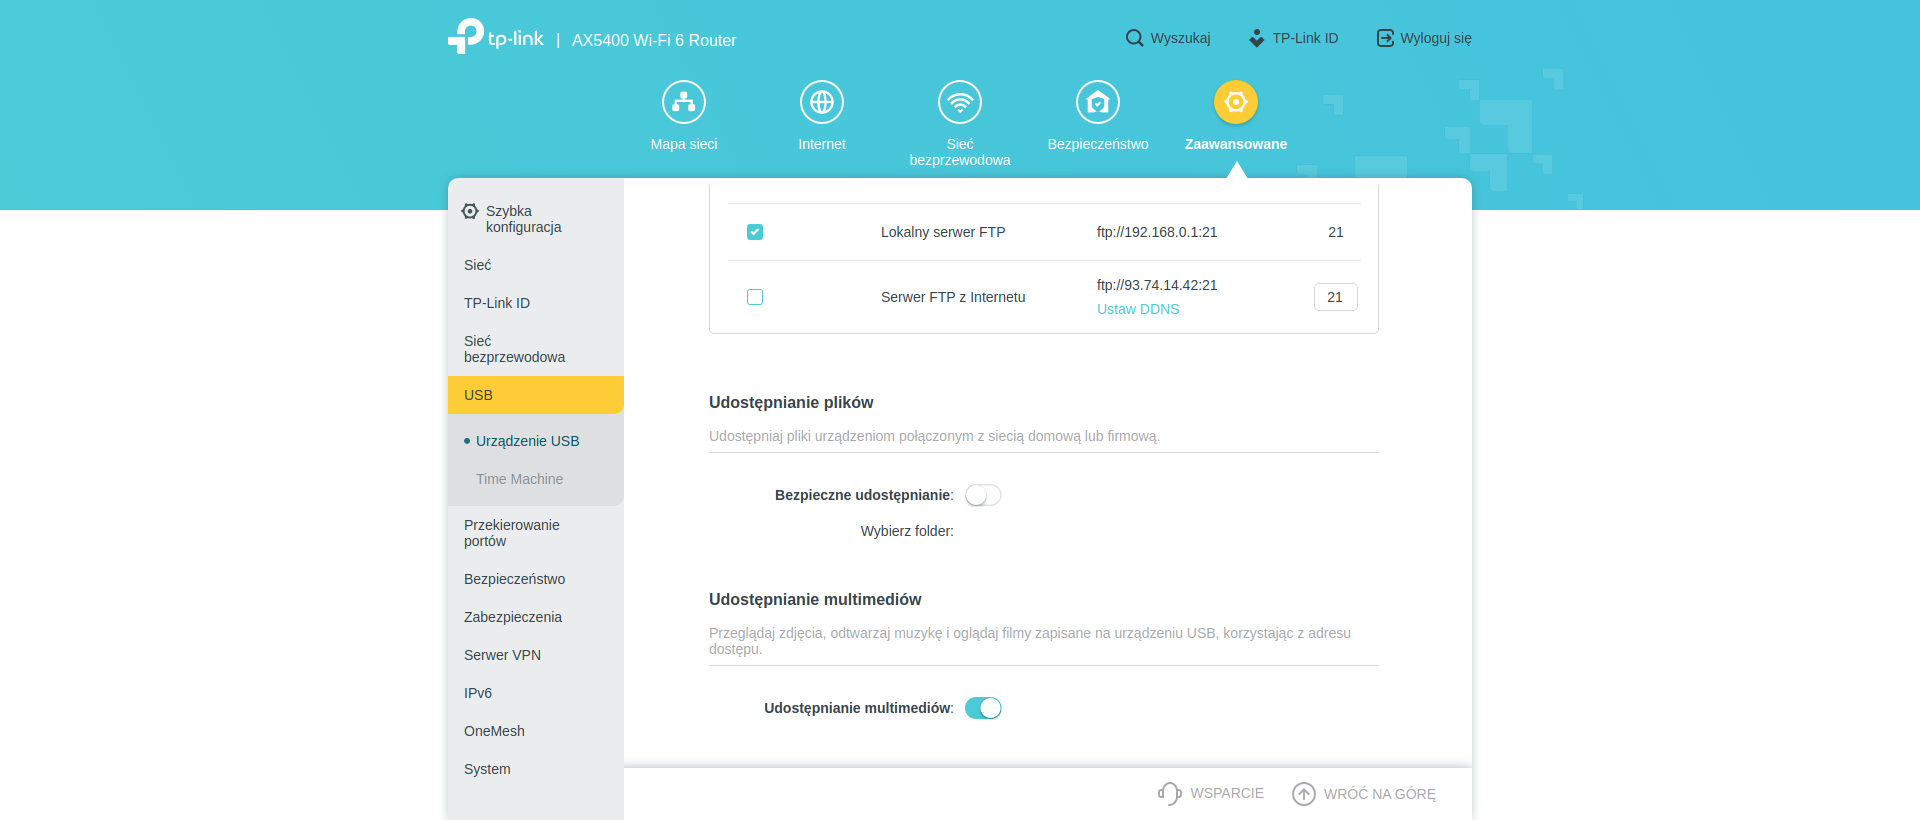Expand the Sieć sidebar section
Image resolution: width=1920 pixels, height=820 pixels.
point(478,265)
